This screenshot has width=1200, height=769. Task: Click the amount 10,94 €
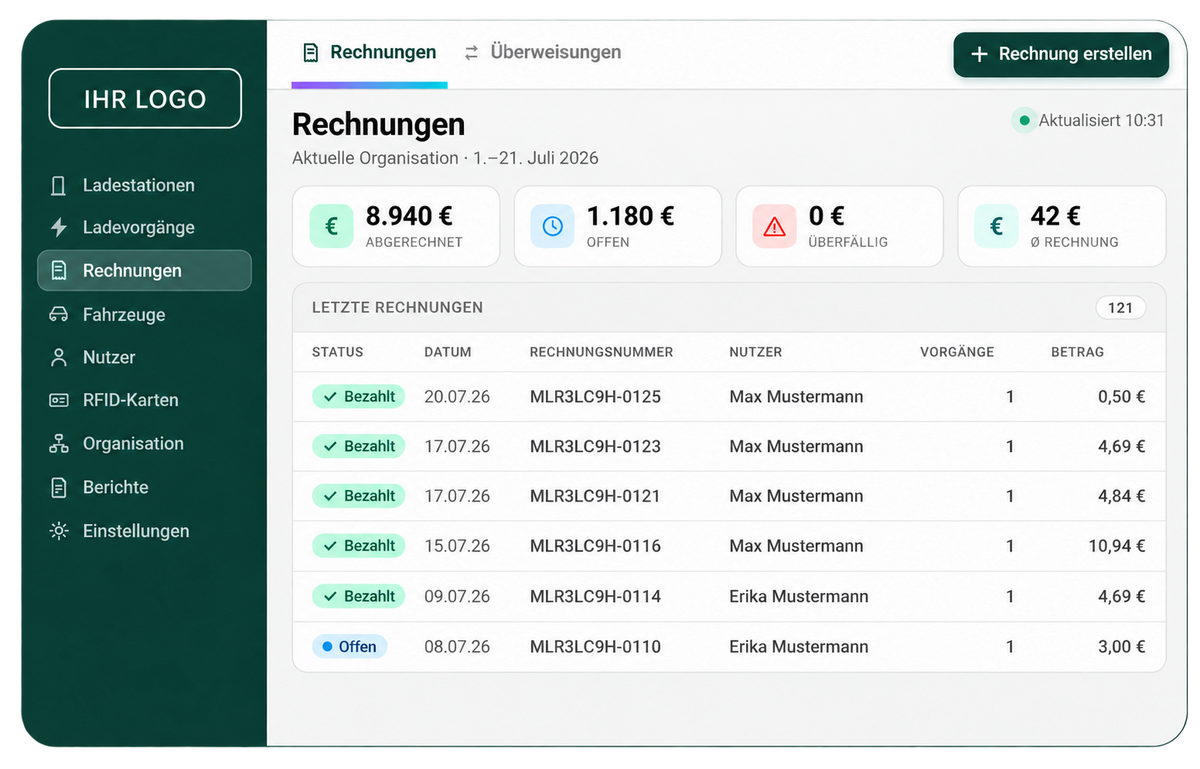point(1117,546)
